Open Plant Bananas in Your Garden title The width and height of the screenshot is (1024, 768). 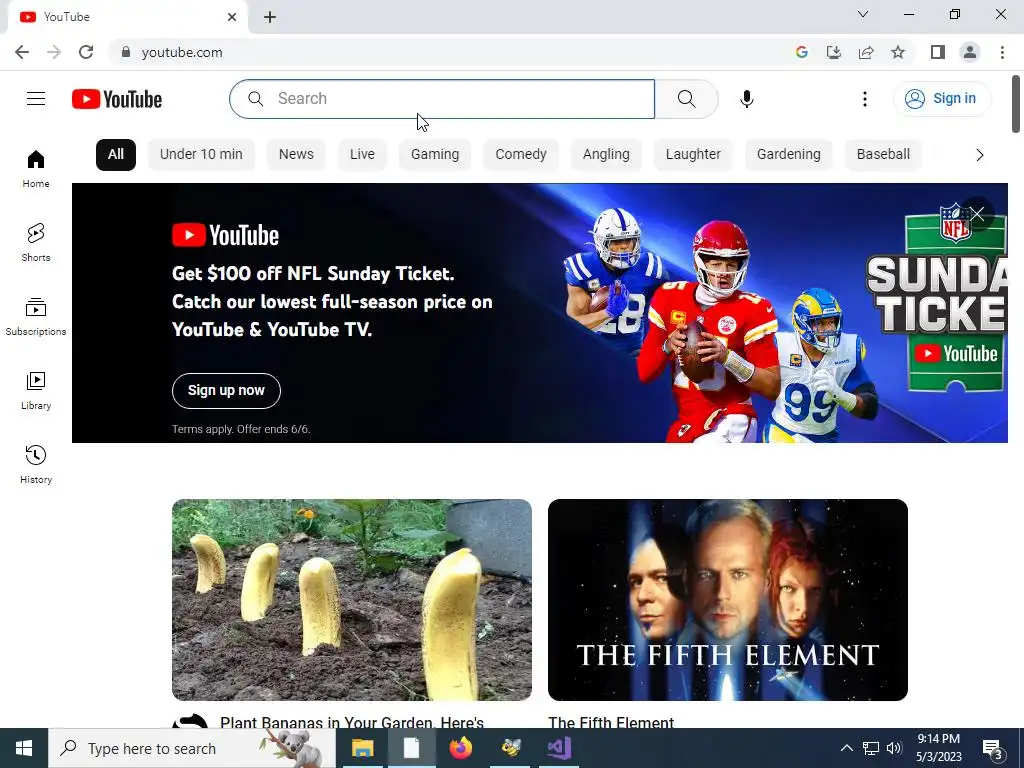(352, 722)
